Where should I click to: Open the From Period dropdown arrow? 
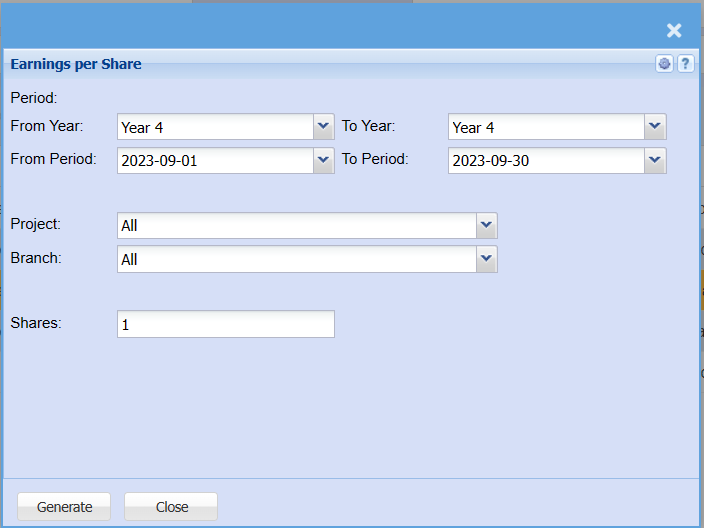point(323,160)
